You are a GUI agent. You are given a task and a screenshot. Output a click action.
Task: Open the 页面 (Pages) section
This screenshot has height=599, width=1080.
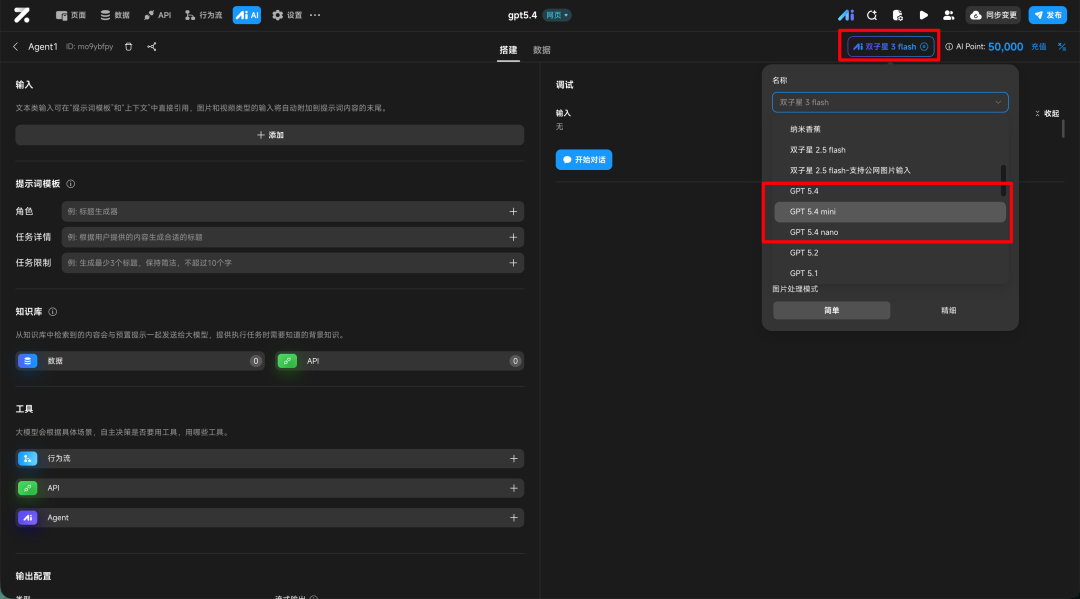click(71, 15)
